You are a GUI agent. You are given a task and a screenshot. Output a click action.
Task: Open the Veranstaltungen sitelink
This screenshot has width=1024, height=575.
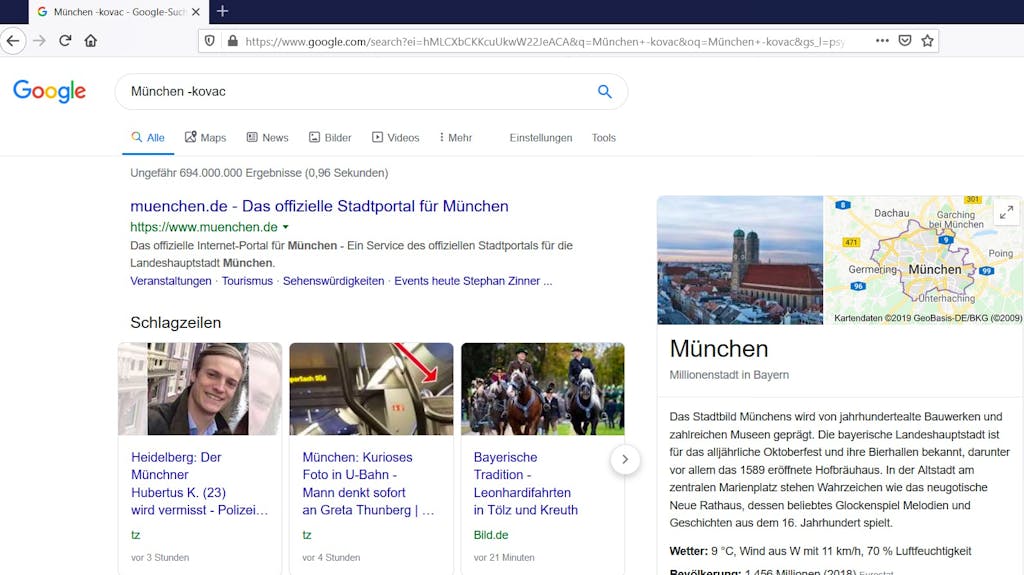click(170, 281)
